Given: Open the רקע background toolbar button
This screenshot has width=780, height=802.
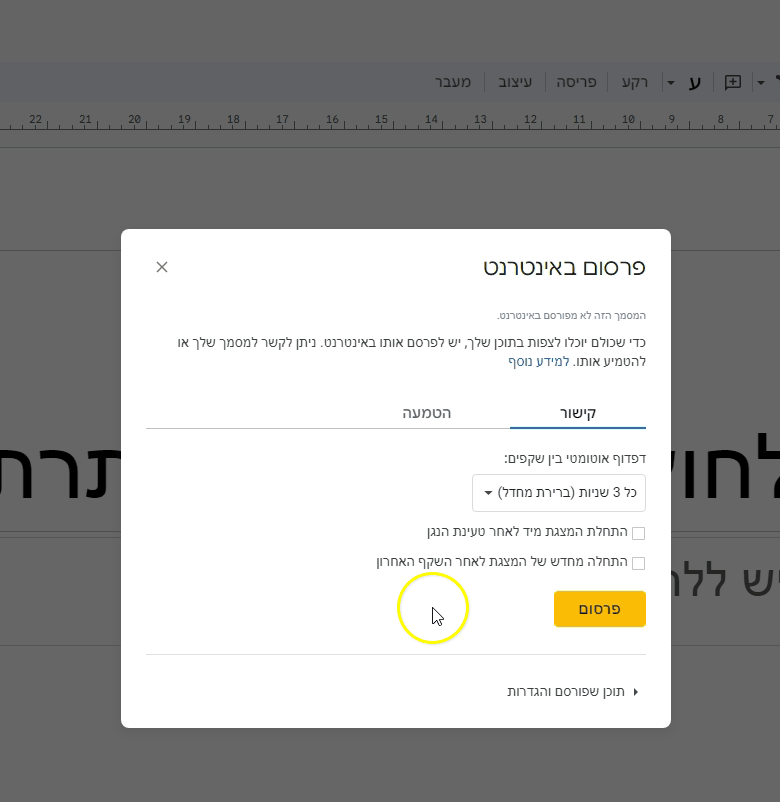Looking at the screenshot, I should coord(635,82).
